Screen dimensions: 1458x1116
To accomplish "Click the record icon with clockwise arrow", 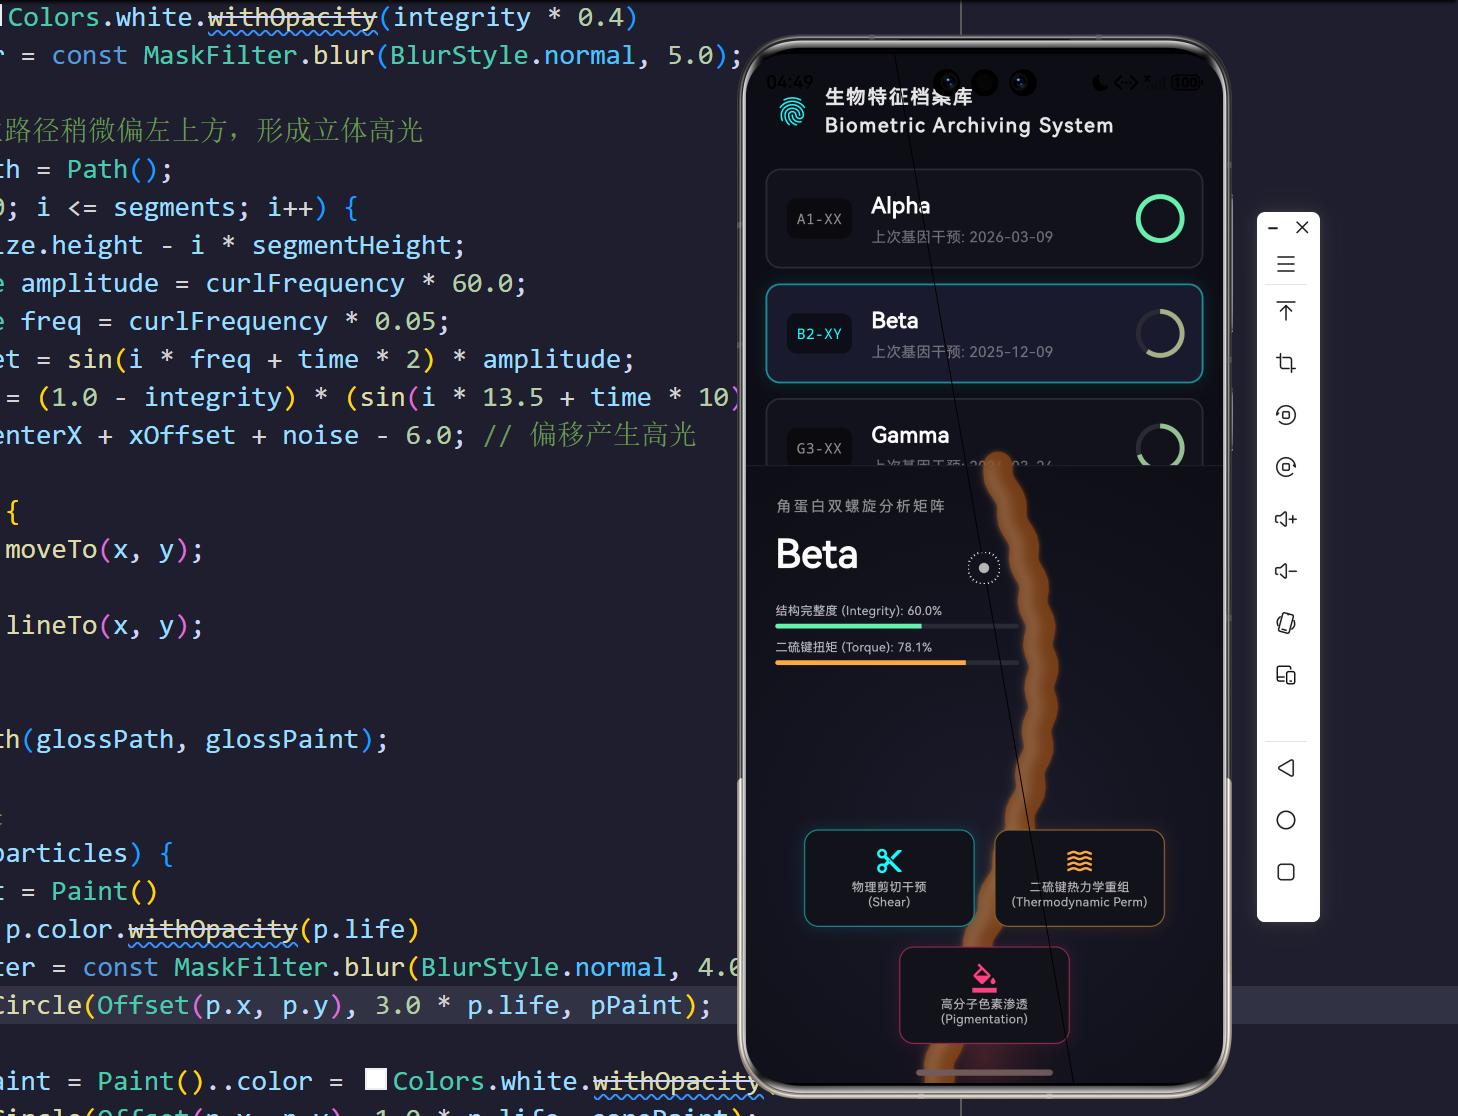I will 1286,467.
